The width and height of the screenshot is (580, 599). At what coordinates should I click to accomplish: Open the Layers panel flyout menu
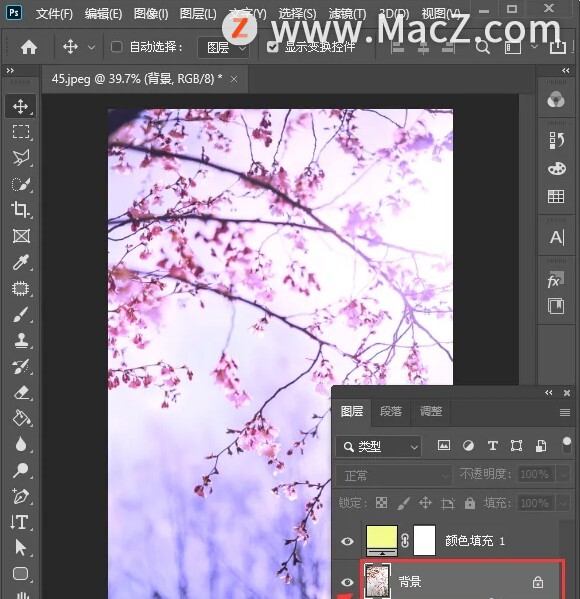(x=565, y=413)
